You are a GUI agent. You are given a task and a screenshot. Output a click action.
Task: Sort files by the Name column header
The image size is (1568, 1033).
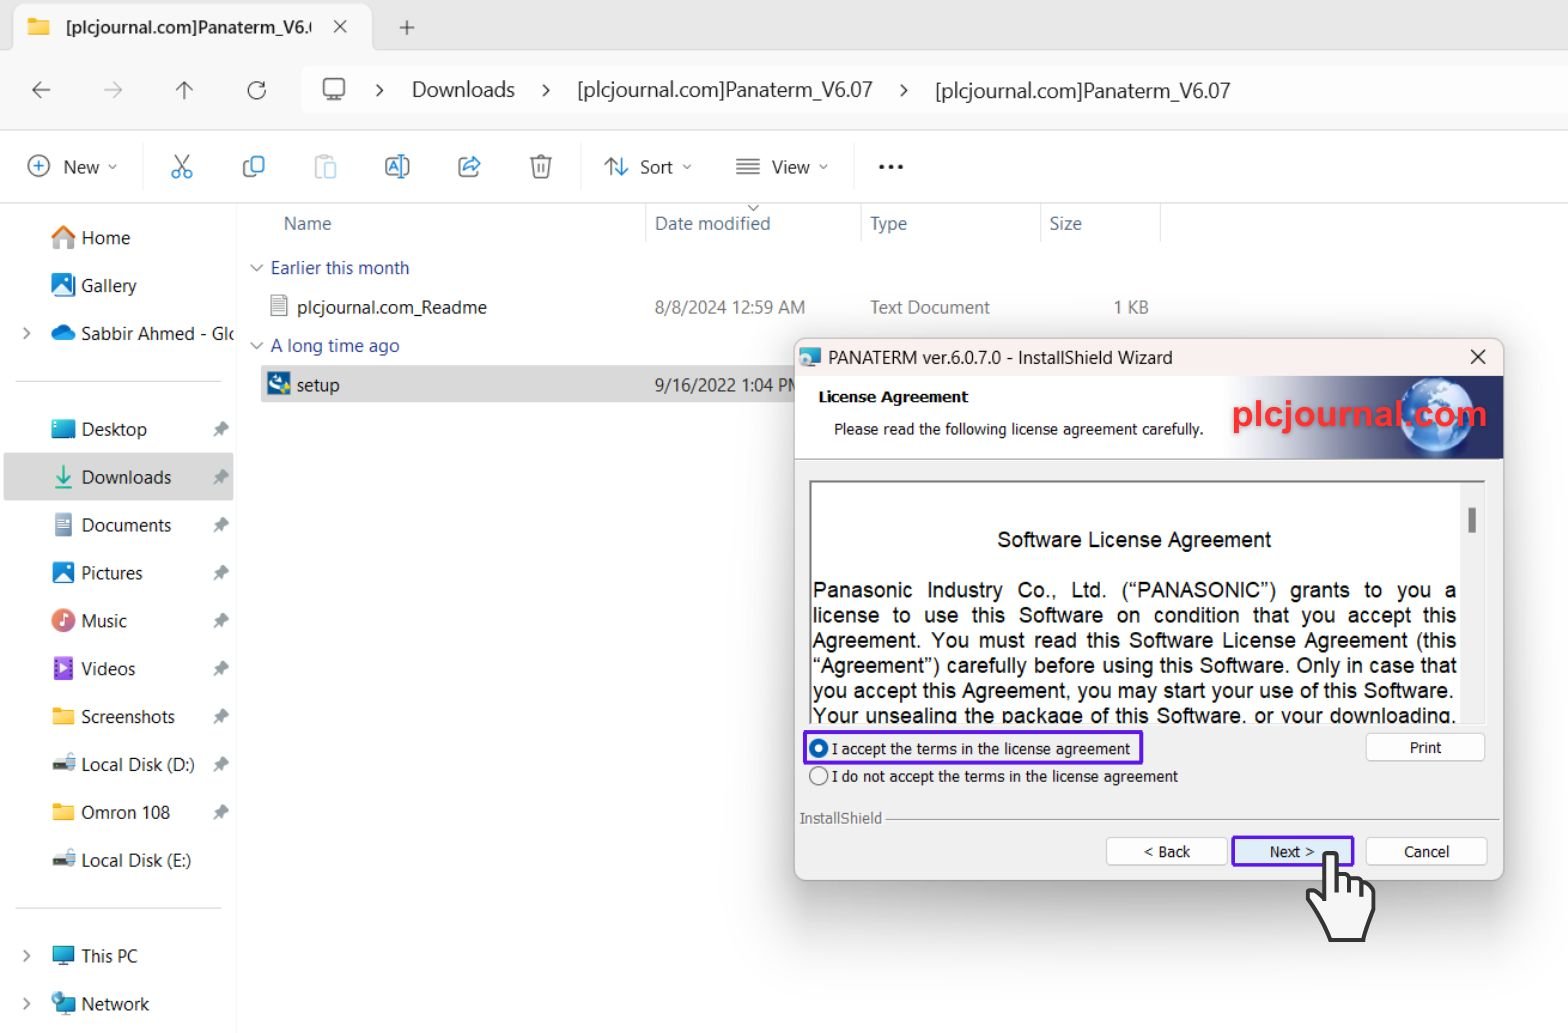[307, 224]
